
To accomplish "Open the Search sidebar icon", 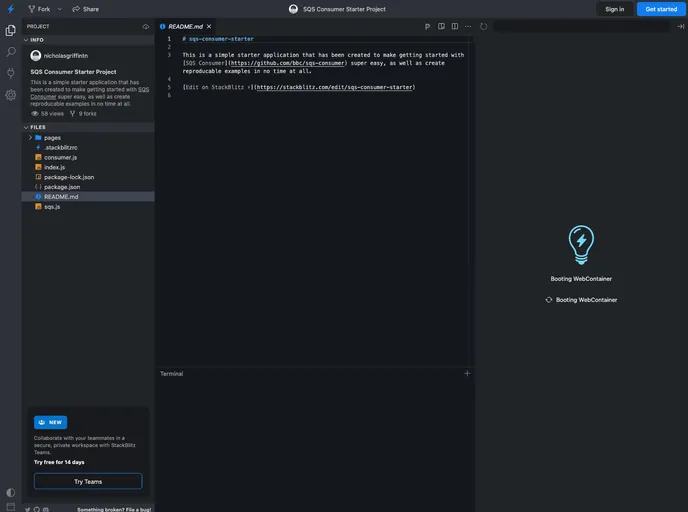I will click(11, 52).
